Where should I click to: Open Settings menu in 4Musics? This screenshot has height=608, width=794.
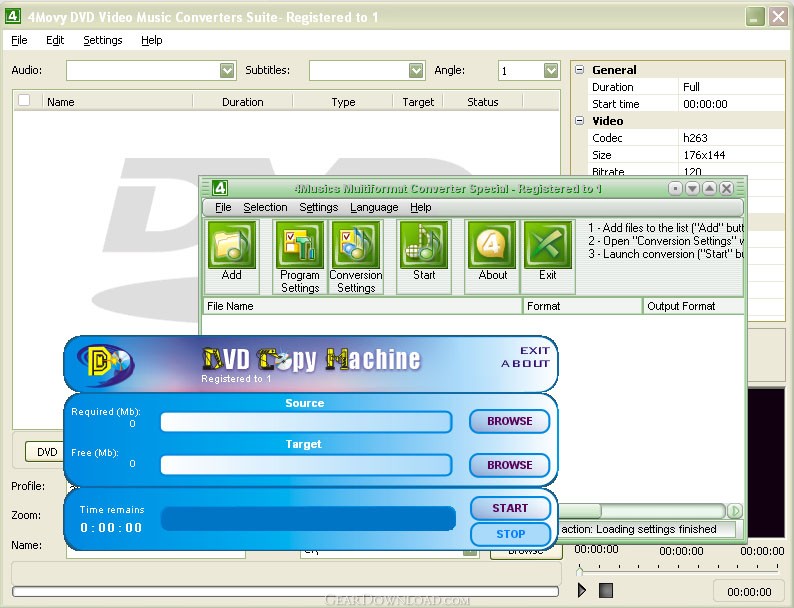(x=319, y=207)
